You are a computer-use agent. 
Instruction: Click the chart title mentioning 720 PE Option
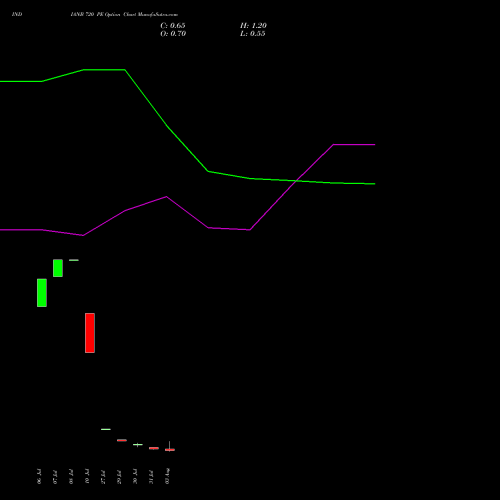[x=124, y=15]
